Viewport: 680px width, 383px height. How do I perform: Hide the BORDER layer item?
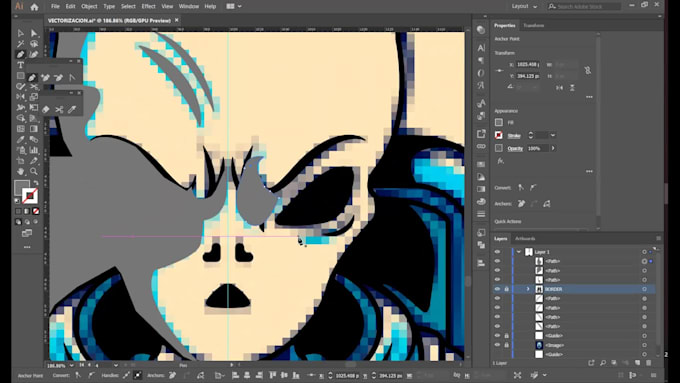tap(497, 289)
